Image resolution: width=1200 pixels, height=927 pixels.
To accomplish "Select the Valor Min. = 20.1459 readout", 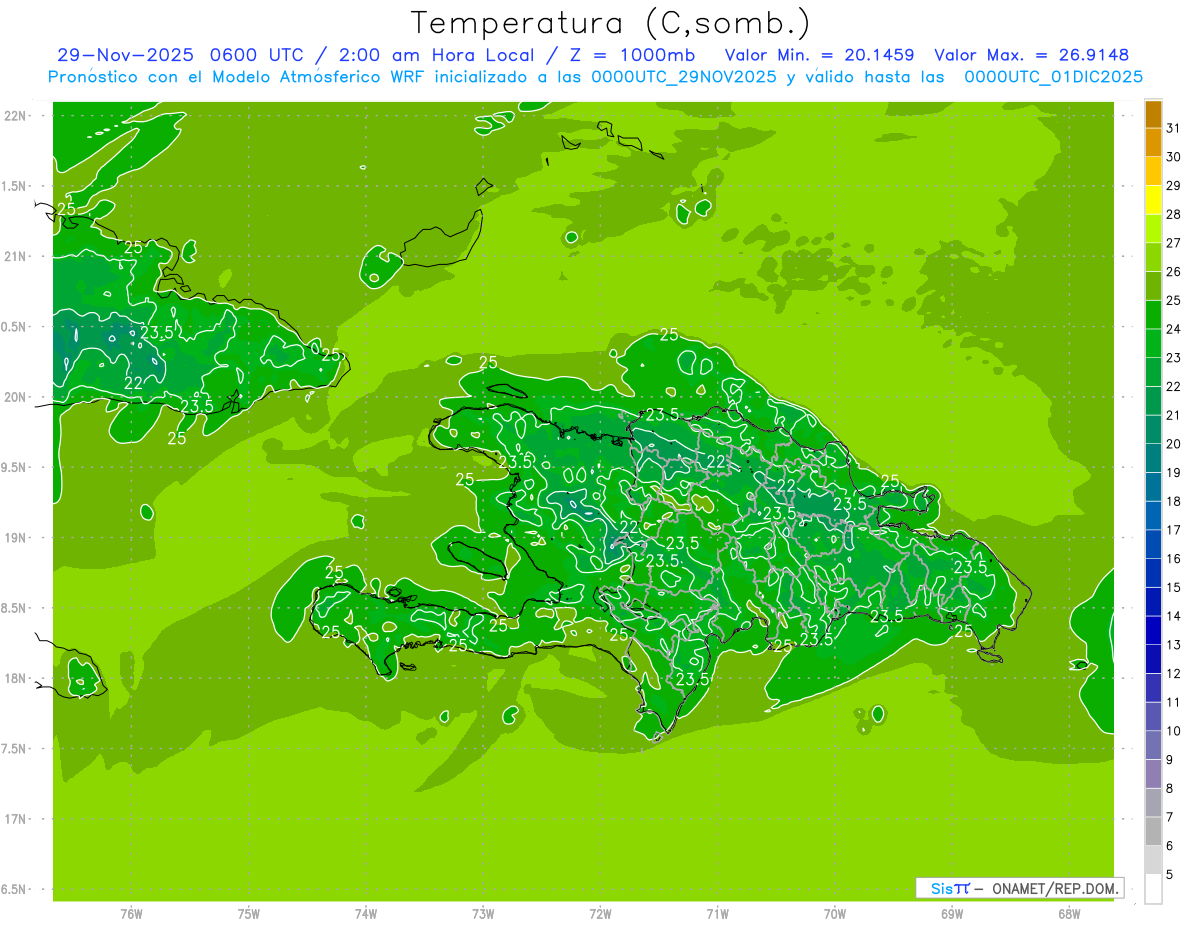I will pyautogui.click(x=819, y=55).
